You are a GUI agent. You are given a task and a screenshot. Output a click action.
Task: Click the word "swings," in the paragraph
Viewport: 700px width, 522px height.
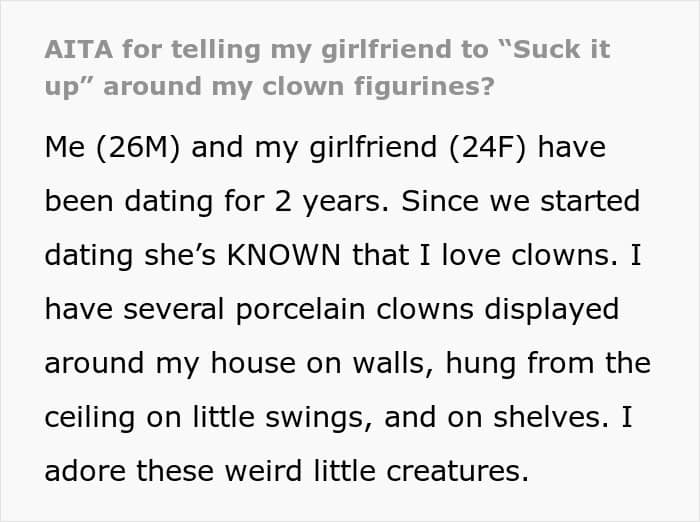pyautogui.click(x=319, y=418)
